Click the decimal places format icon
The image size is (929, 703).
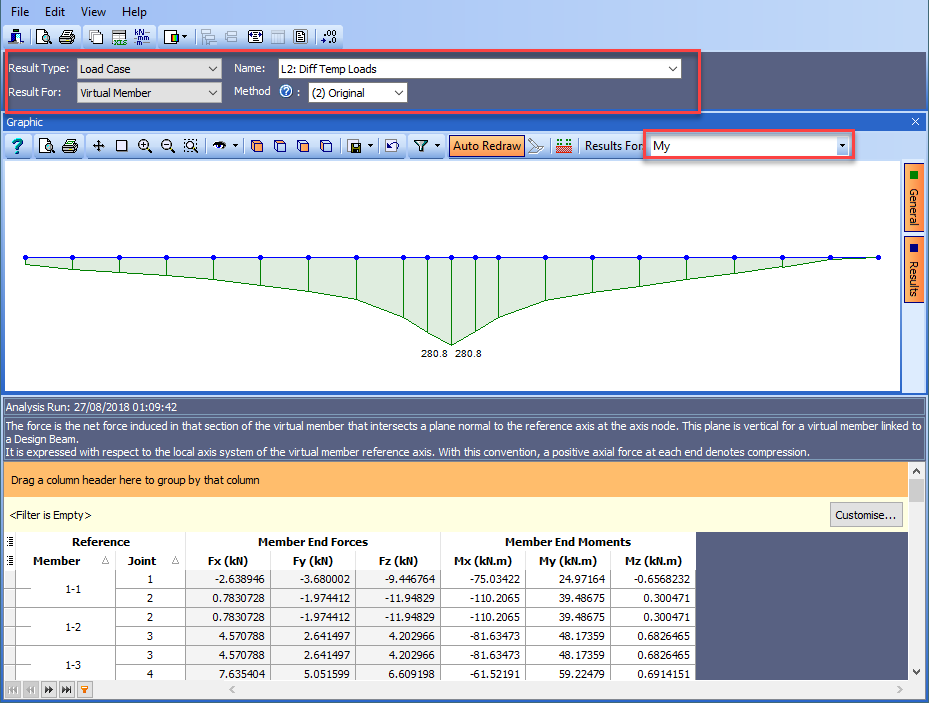[329, 37]
